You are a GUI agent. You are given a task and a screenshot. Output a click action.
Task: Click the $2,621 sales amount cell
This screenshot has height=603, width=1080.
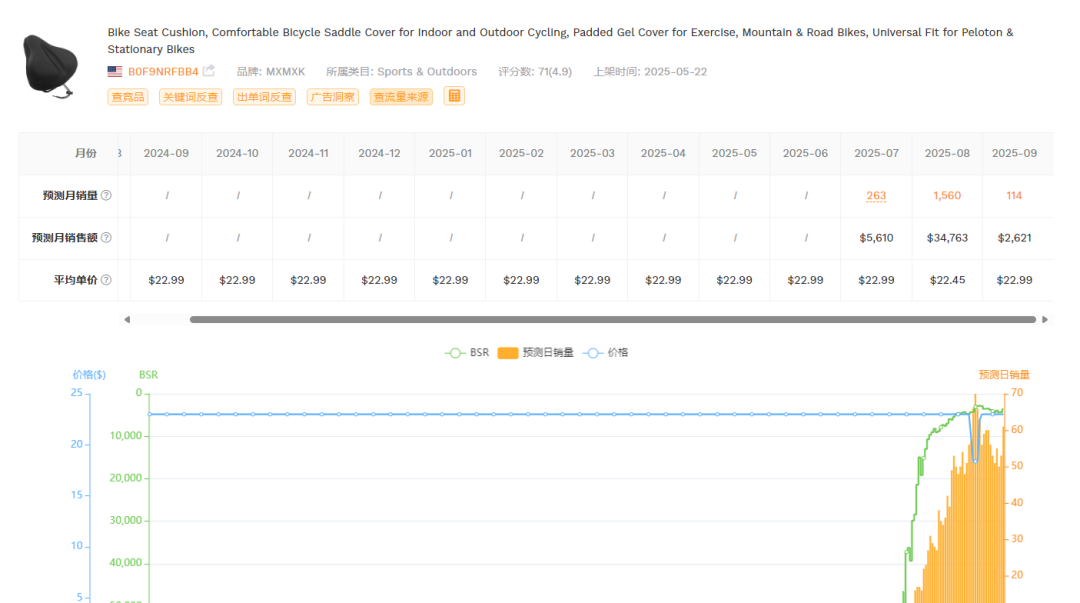click(1014, 238)
